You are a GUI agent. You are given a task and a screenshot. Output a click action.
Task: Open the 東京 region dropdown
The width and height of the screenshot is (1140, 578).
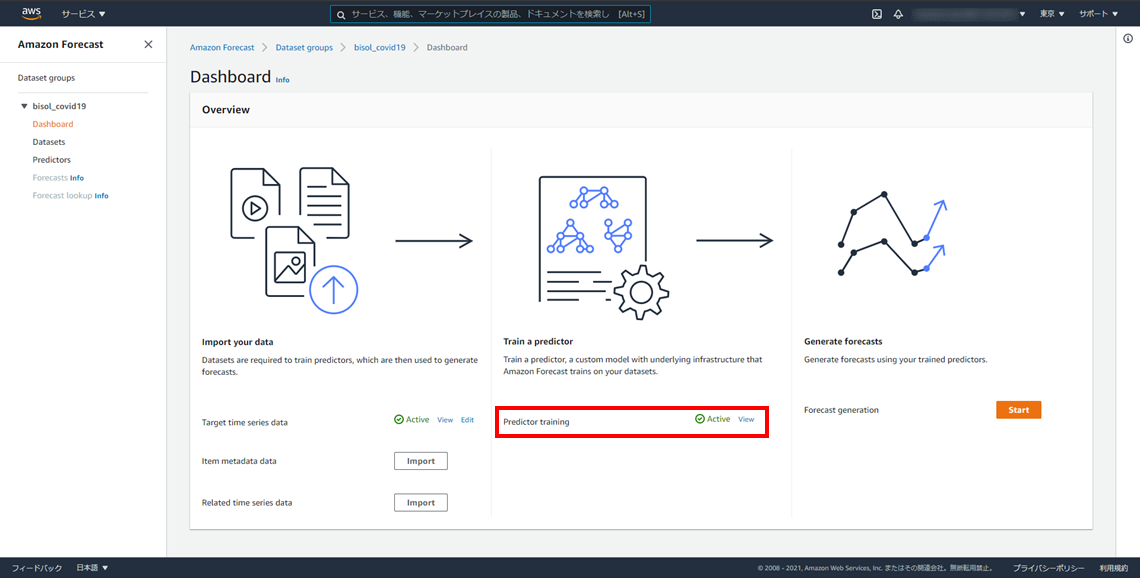[1052, 14]
